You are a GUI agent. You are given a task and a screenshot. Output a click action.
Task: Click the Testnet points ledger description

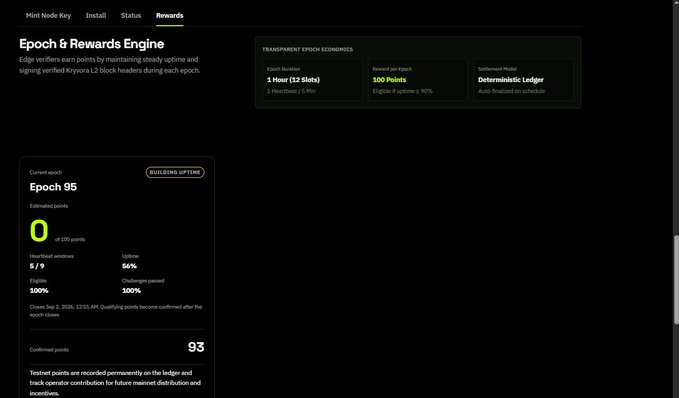pyautogui.click(x=115, y=383)
